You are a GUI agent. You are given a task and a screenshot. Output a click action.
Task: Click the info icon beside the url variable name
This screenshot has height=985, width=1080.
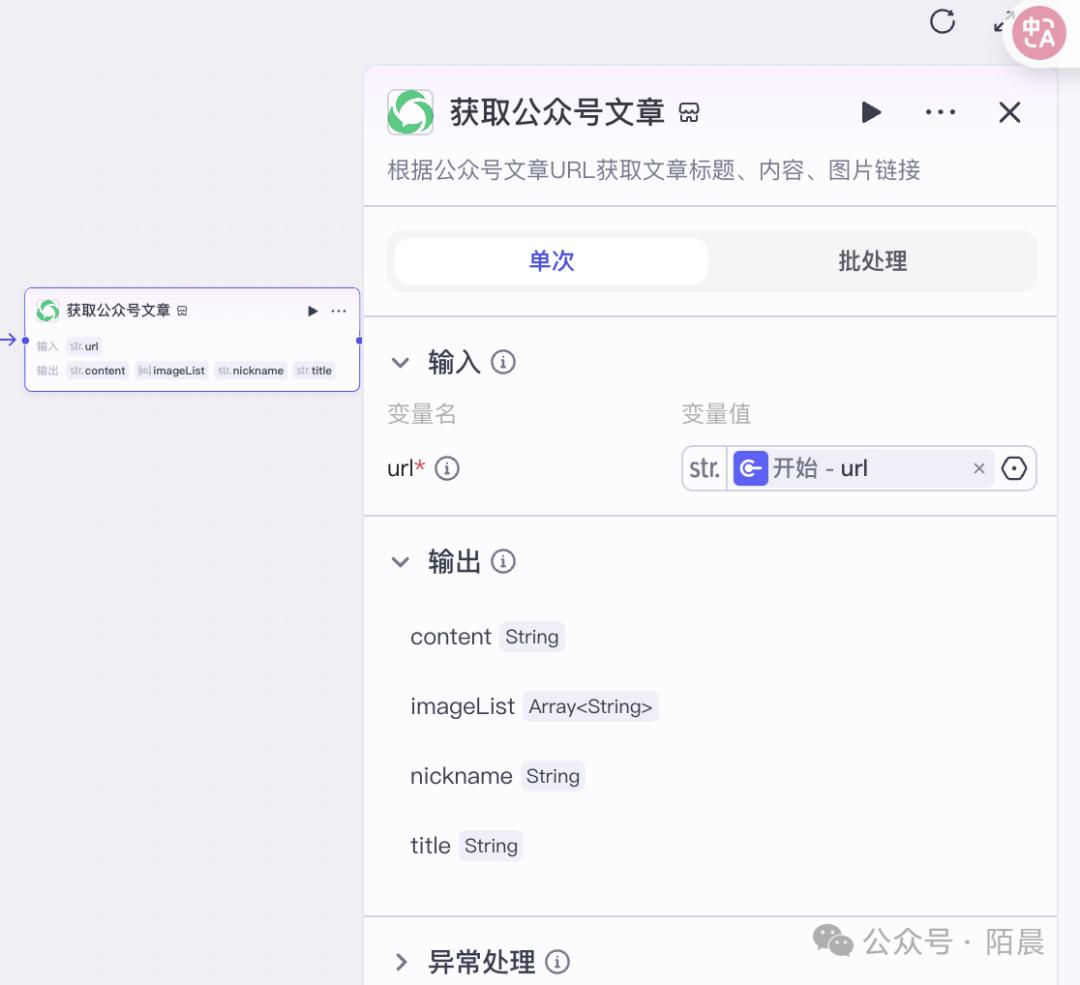pos(447,468)
